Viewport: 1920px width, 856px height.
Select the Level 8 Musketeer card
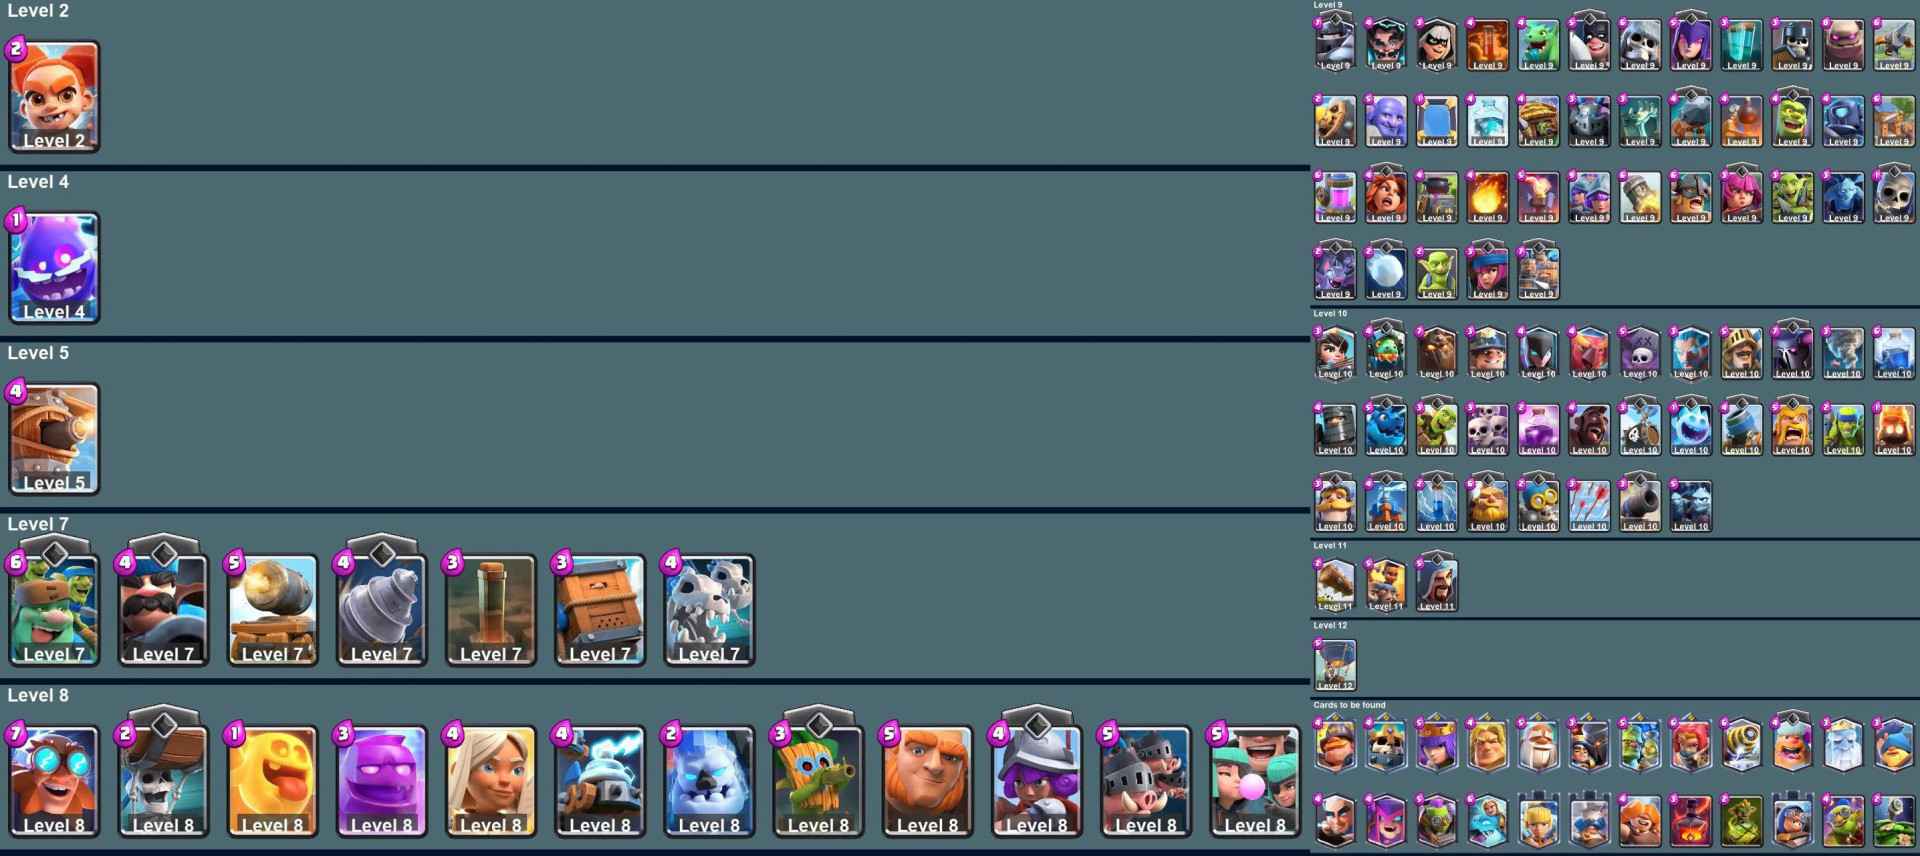pyautogui.click(x=1037, y=781)
